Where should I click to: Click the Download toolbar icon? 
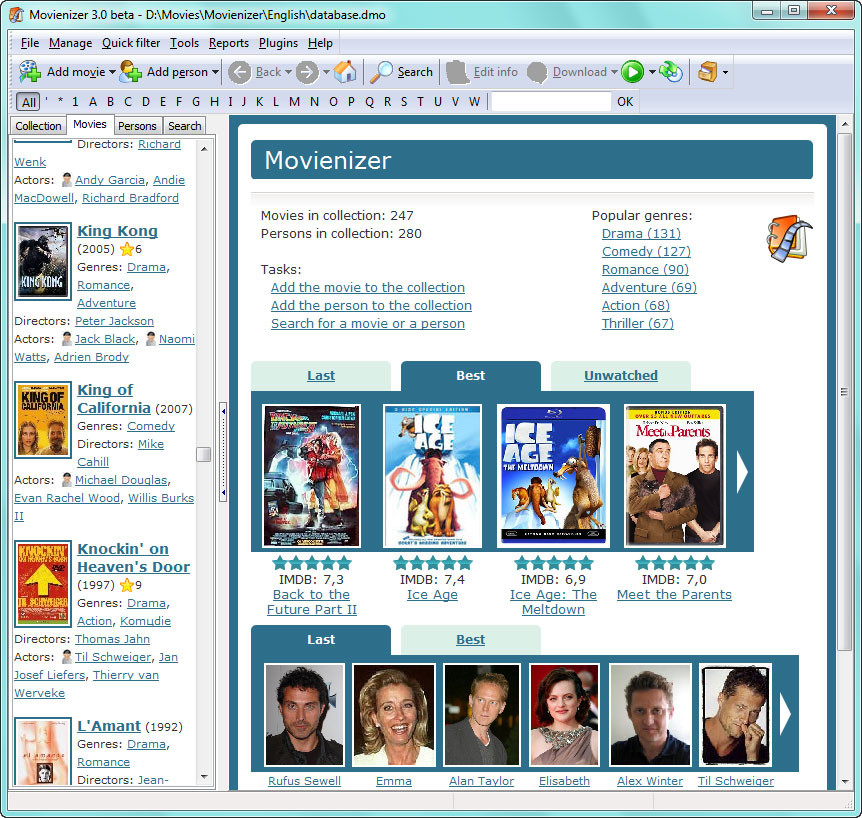click(537, 72)
